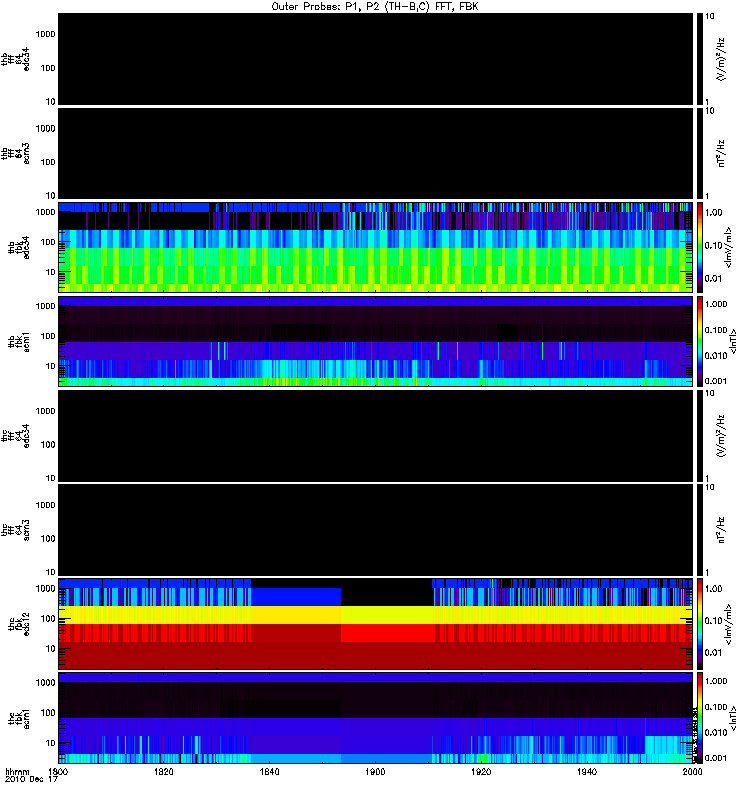Click the black data gap in thc edc12
This screenshot has height=800, width=750.
tap(387, 592)
